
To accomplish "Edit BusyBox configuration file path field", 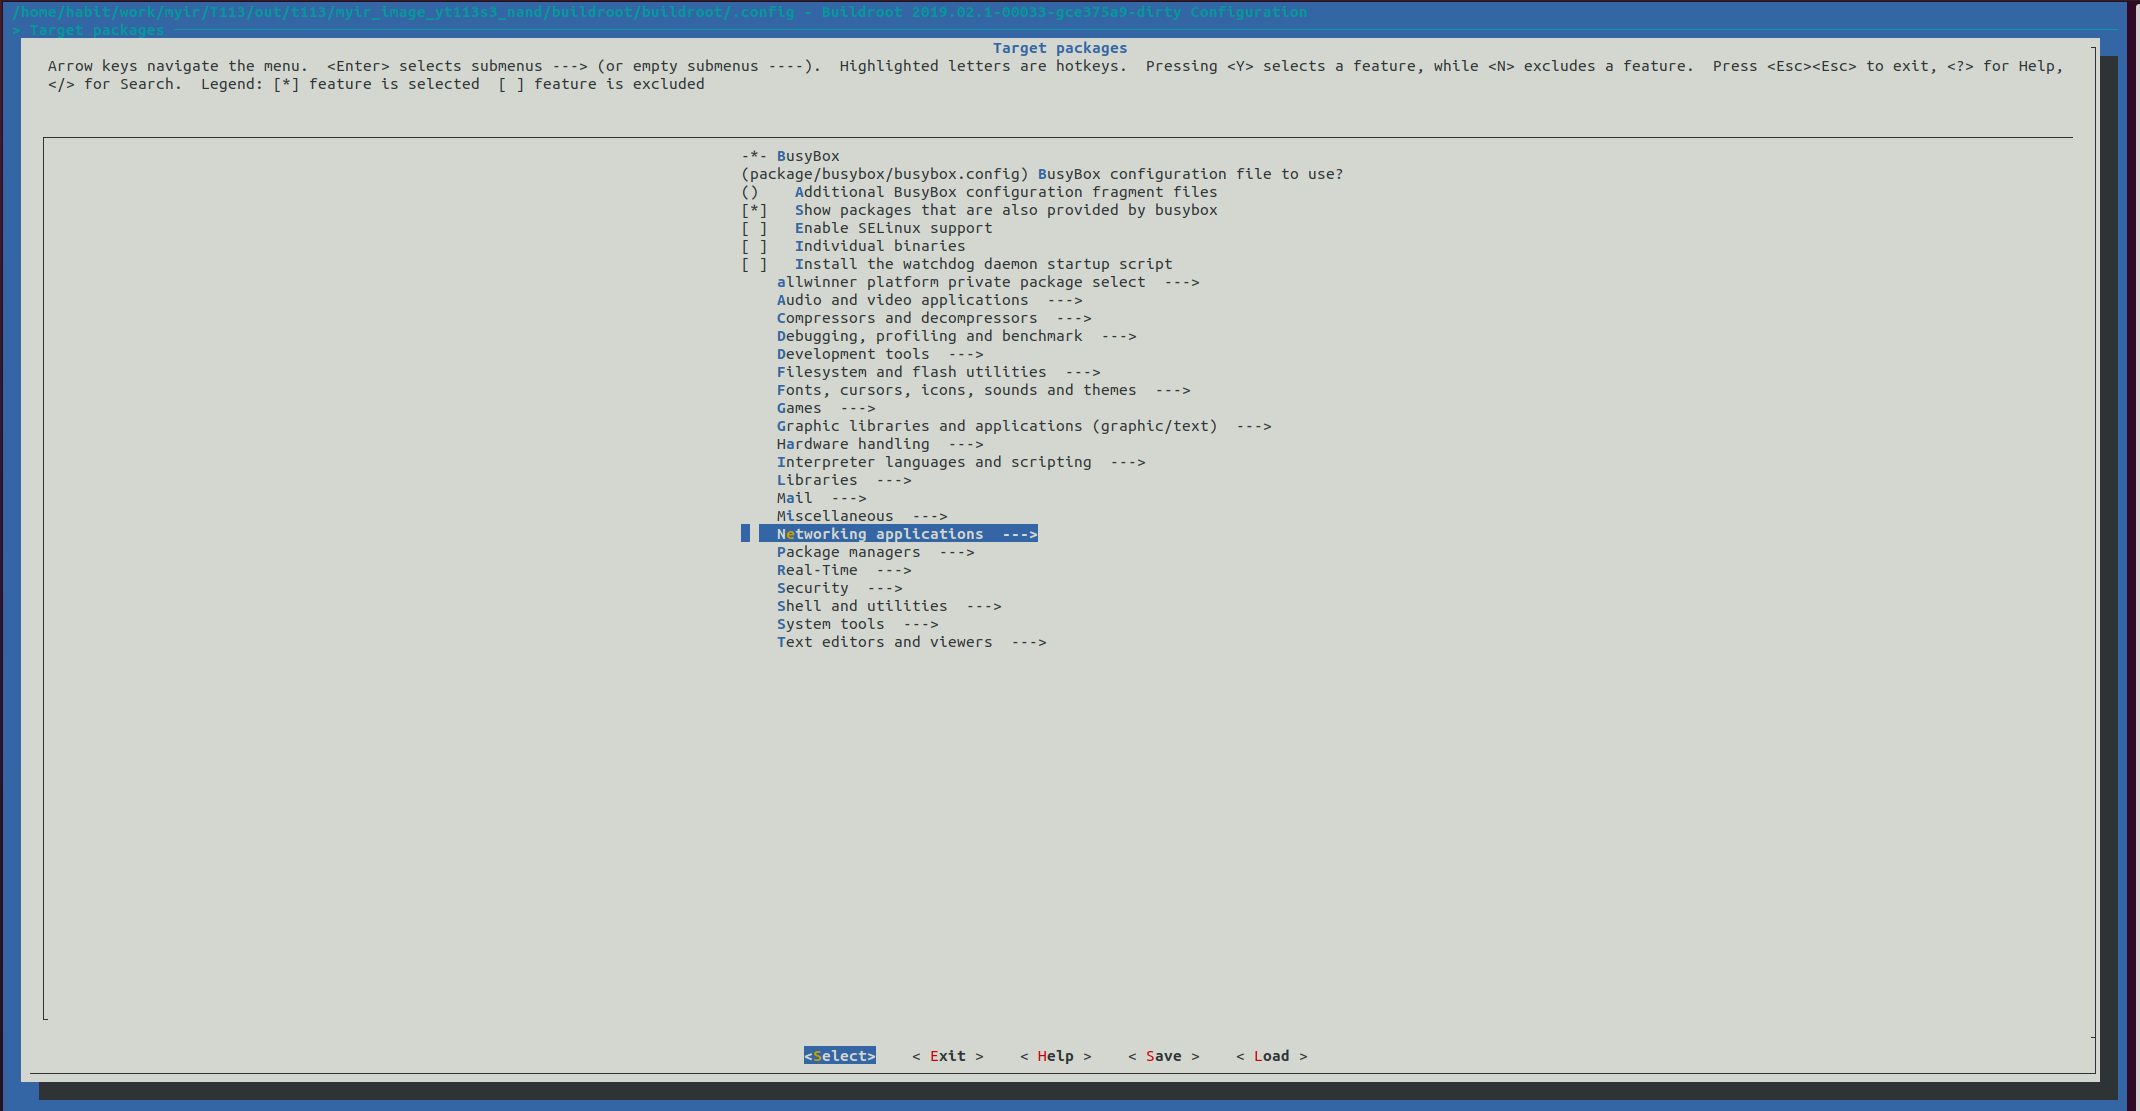I will pos(1040,174).
